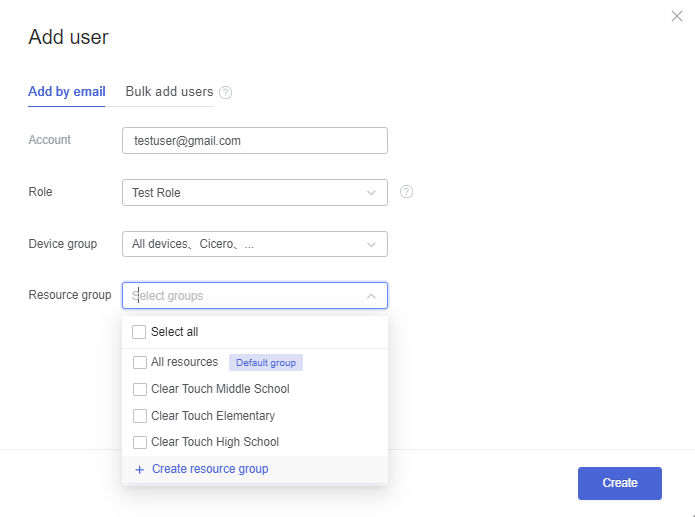The image size is (695, 517).
Task: Click the blue Create button
Action: click(620, 483)
